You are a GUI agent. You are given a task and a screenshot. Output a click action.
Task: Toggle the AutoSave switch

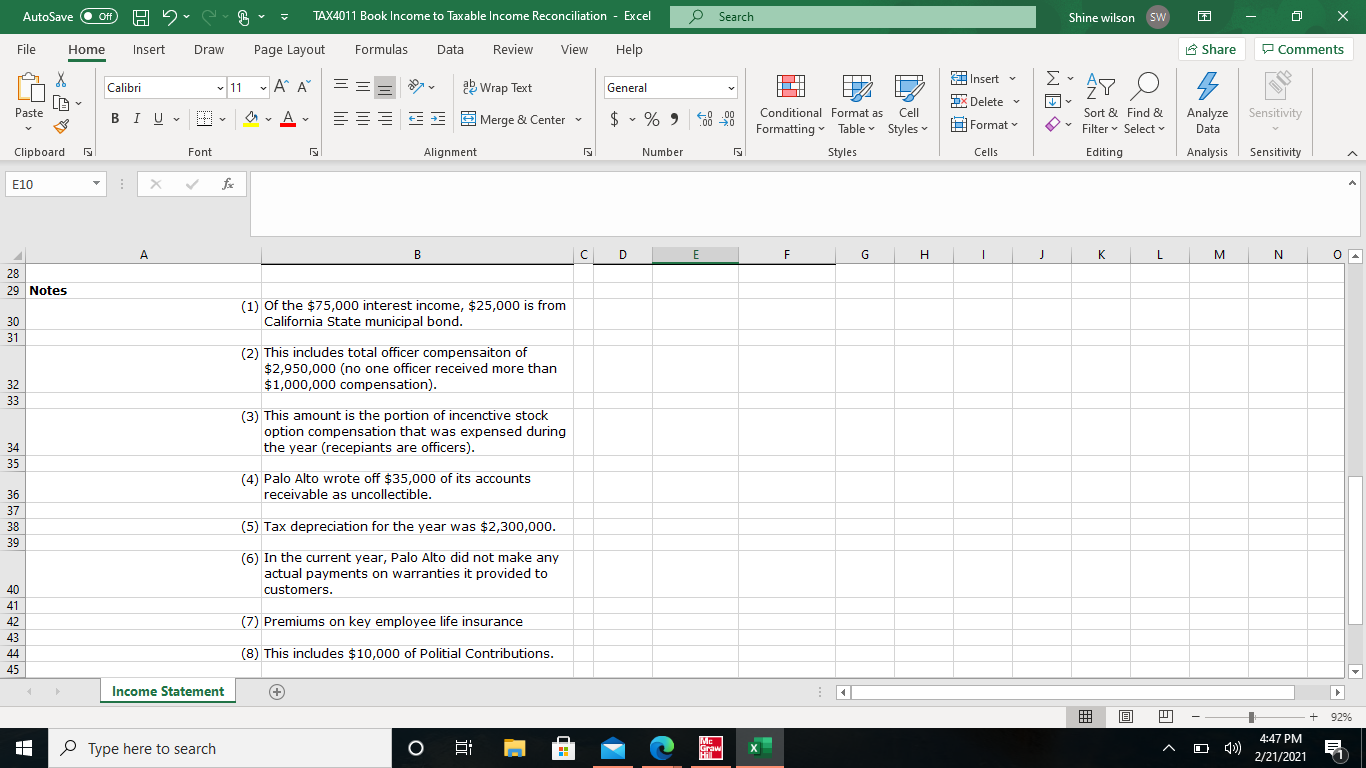pyautogui.click(x=98, y=17)
